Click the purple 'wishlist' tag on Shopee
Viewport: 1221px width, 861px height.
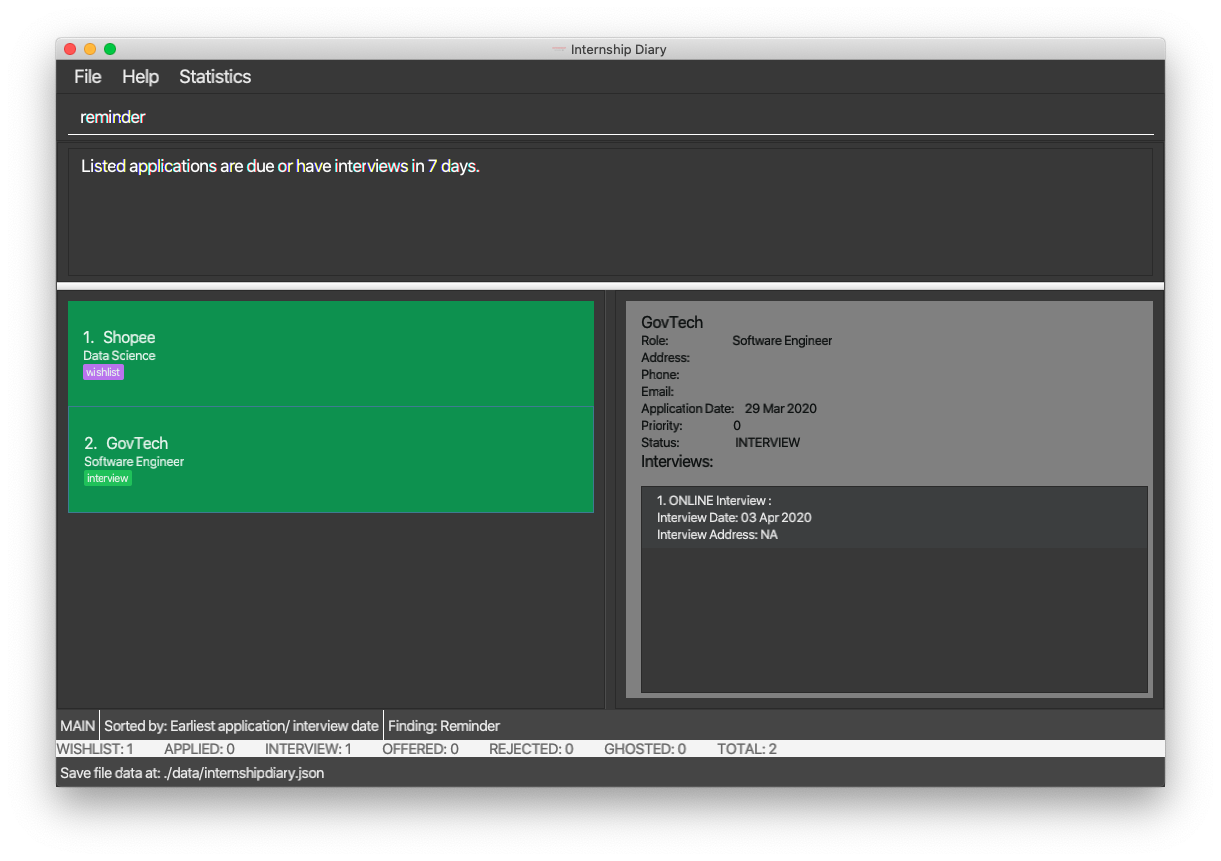[103, 372]
